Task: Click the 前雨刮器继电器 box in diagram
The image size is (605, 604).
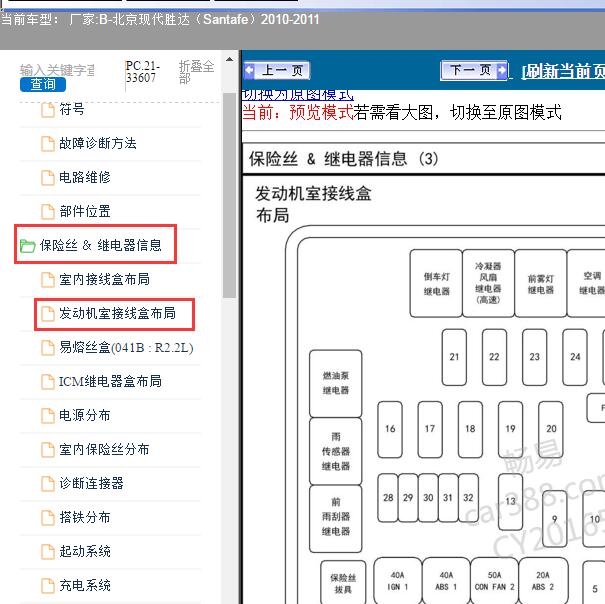Action: [x=336, y=519]
